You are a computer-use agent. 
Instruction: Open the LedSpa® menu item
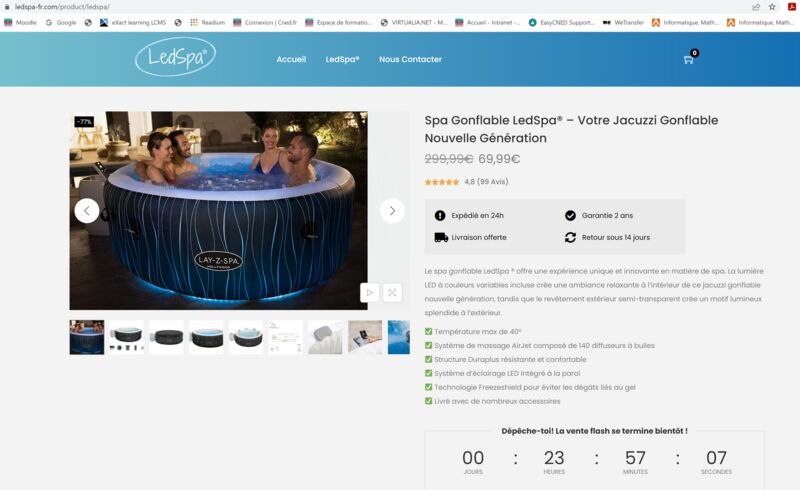pyautogui.click(x=342, y=59)
